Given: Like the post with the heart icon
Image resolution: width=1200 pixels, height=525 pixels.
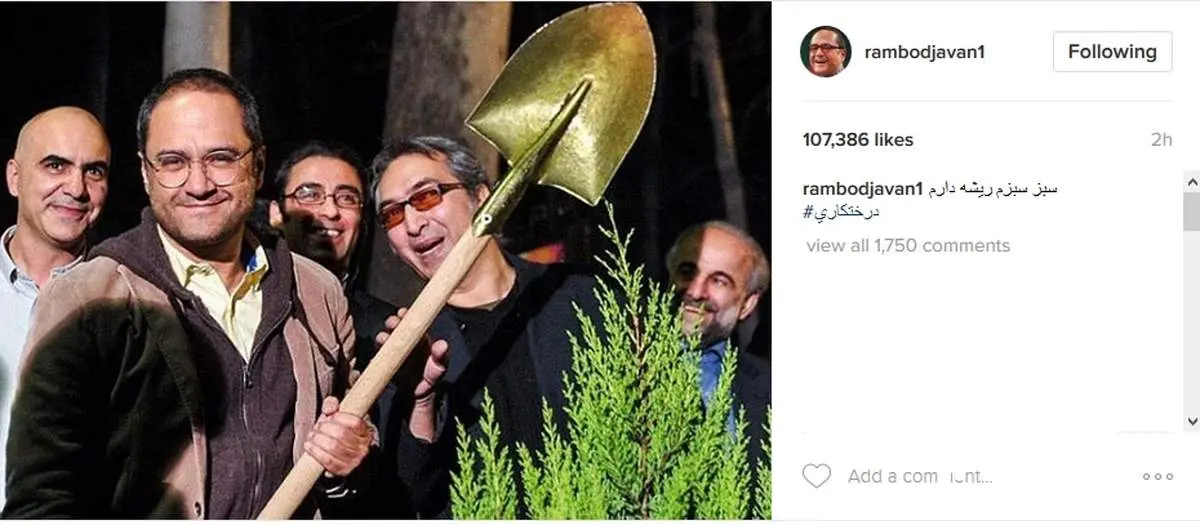Looking at the screenshot, I should click(816, 476).
